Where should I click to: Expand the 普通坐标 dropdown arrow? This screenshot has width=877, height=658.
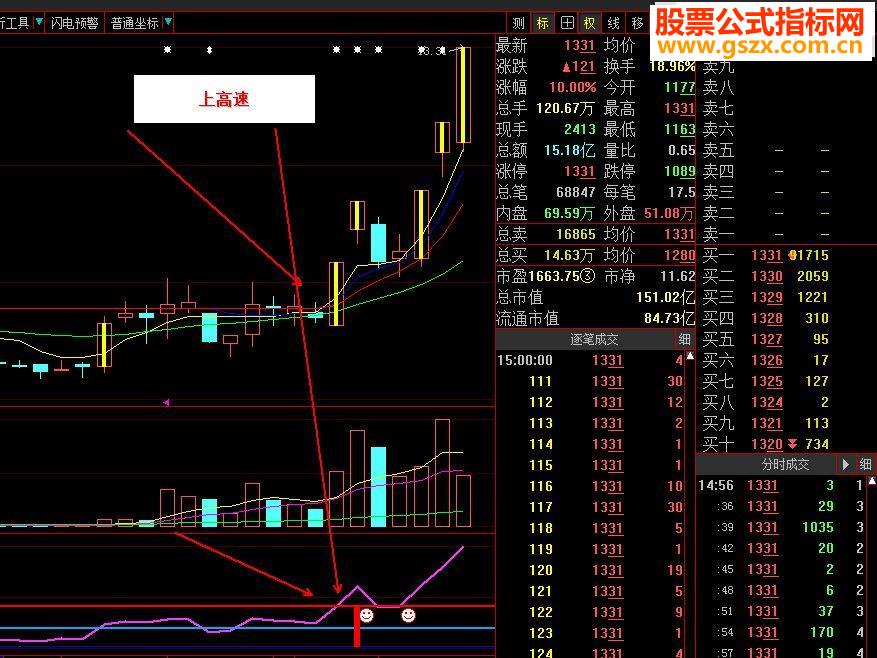pos(168,22)
